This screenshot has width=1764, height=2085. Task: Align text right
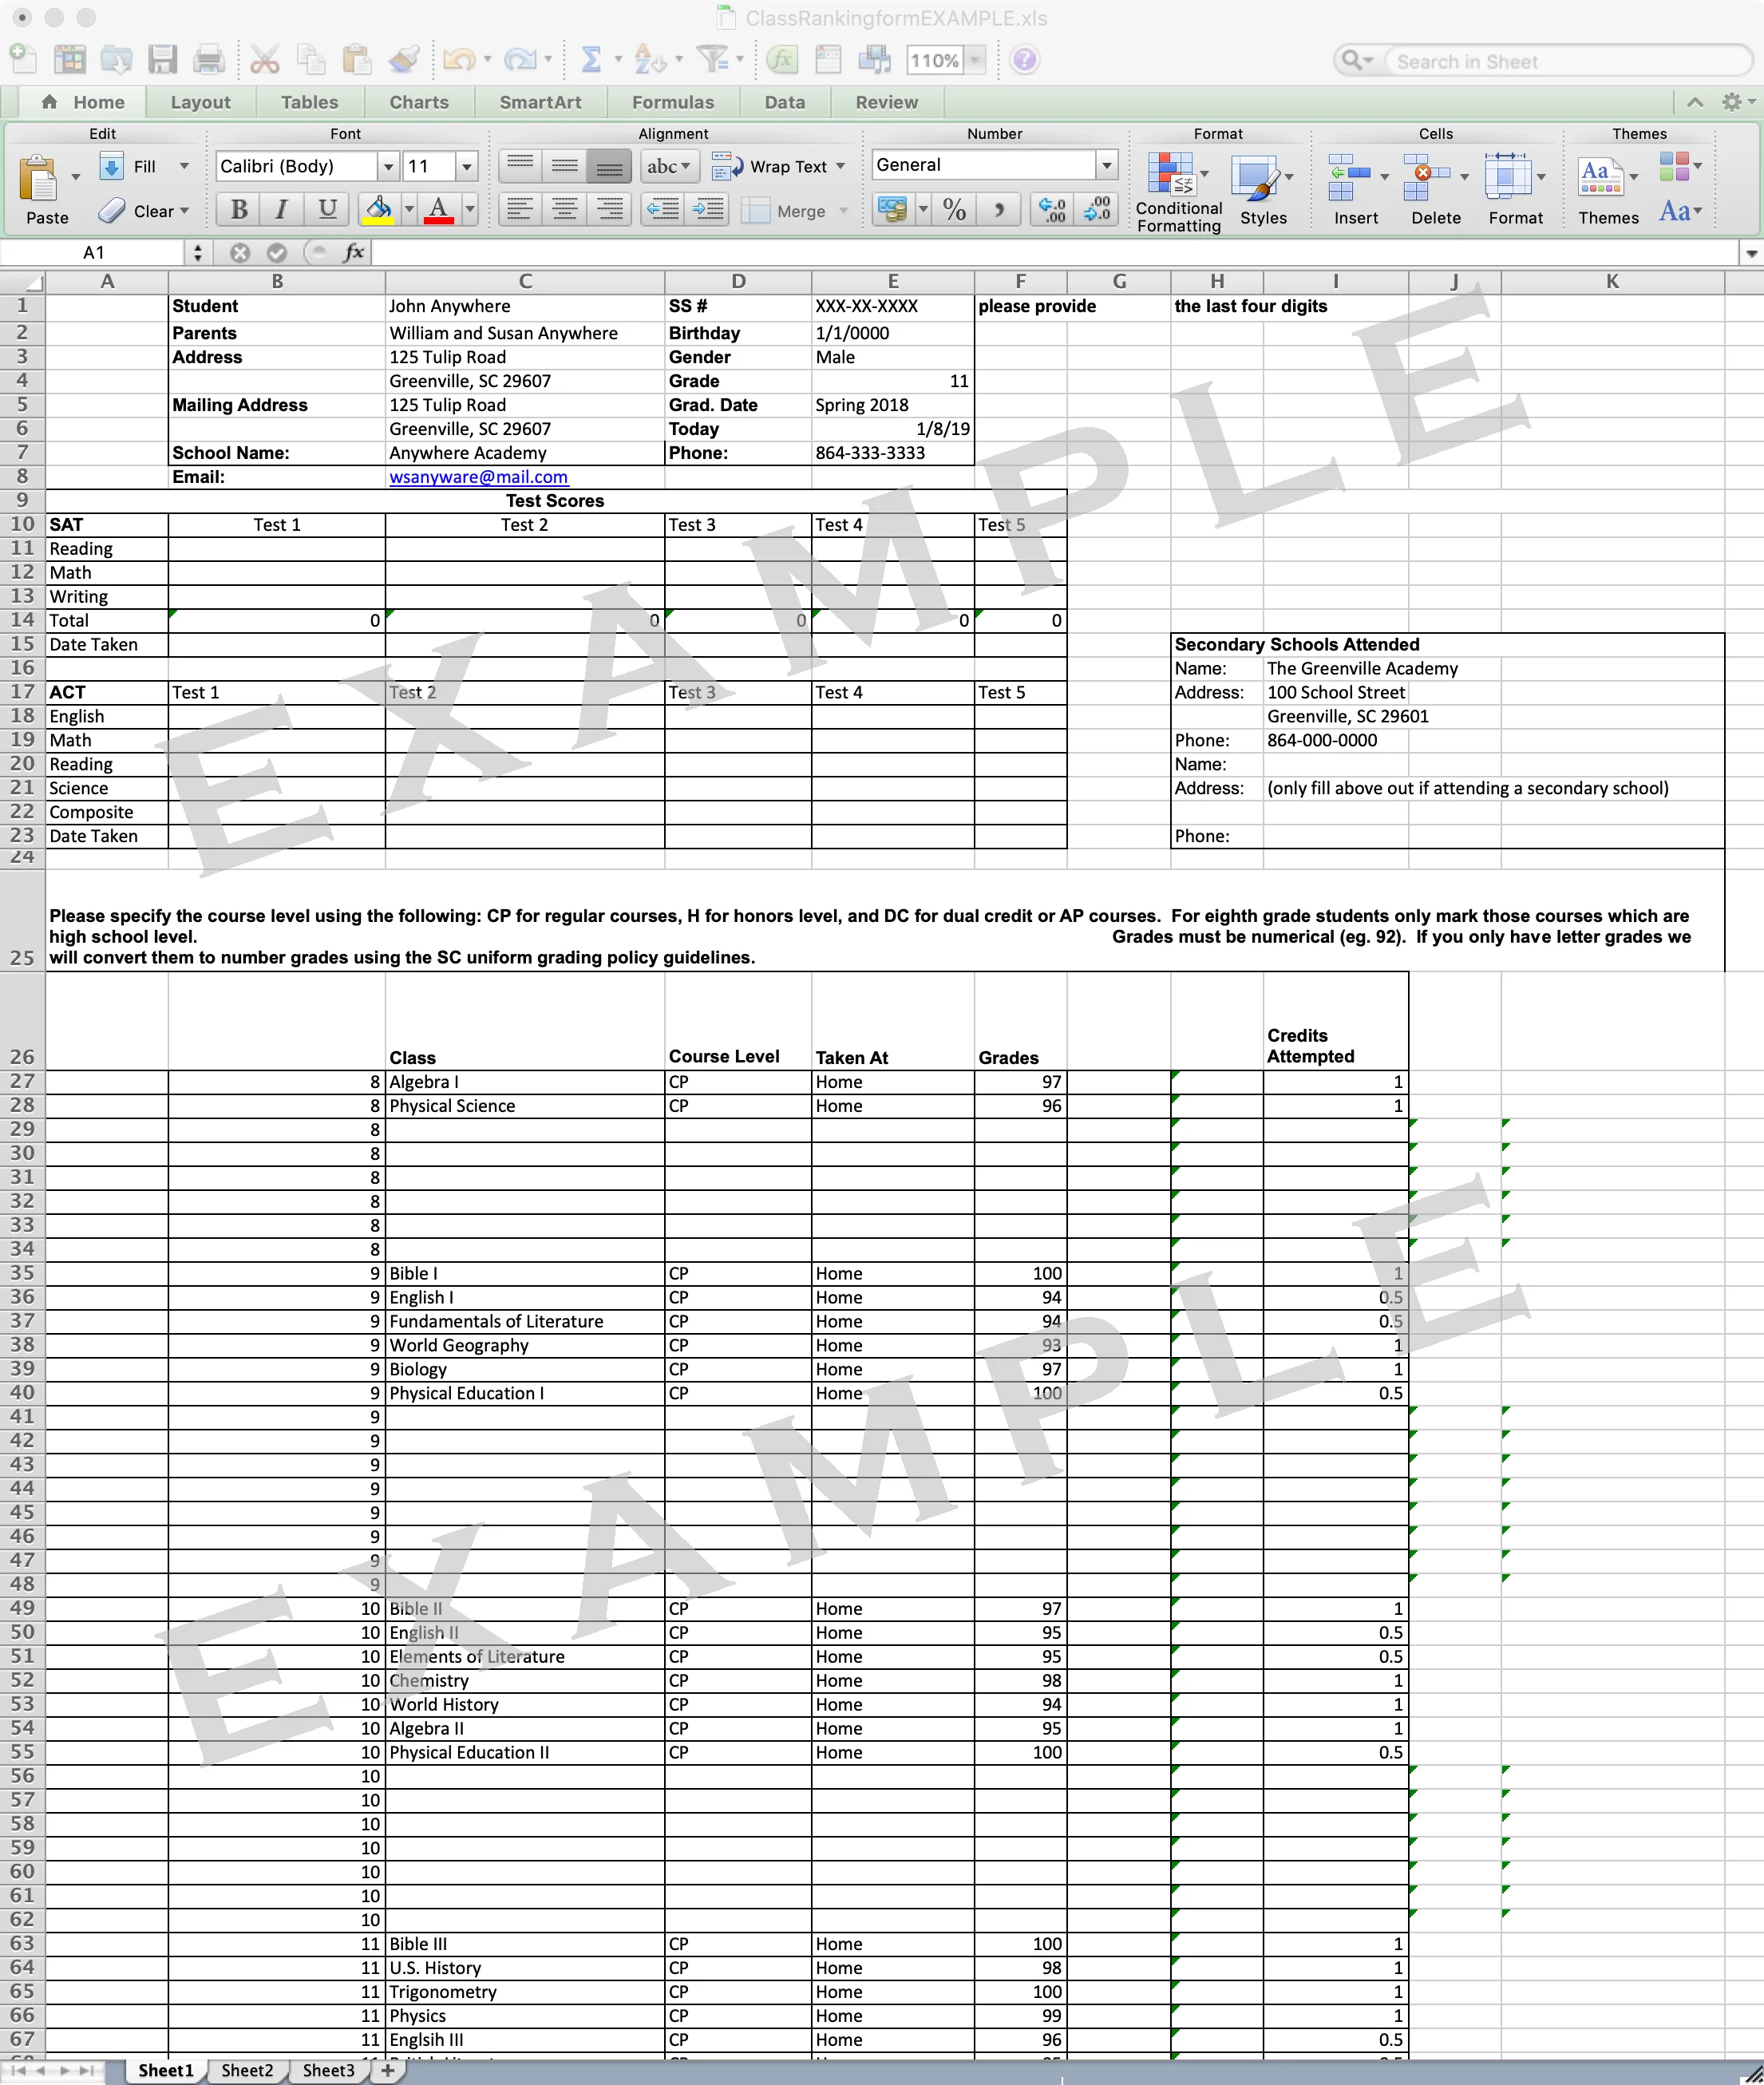point(609,210)
